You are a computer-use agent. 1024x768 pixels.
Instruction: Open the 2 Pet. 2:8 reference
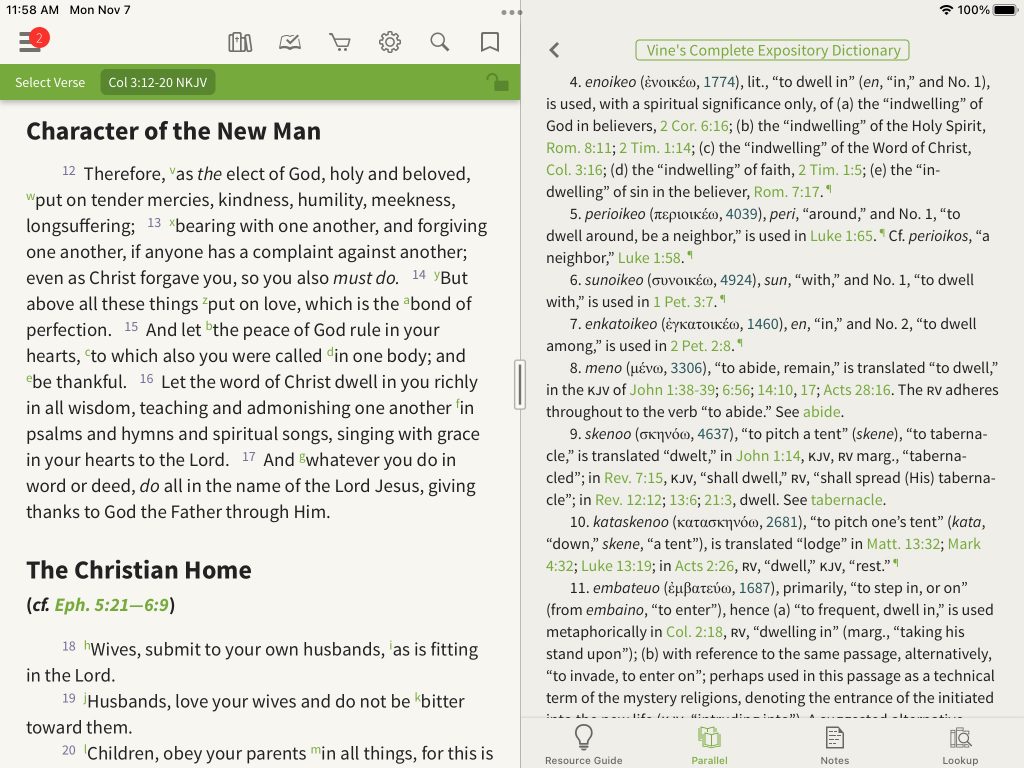701,345
